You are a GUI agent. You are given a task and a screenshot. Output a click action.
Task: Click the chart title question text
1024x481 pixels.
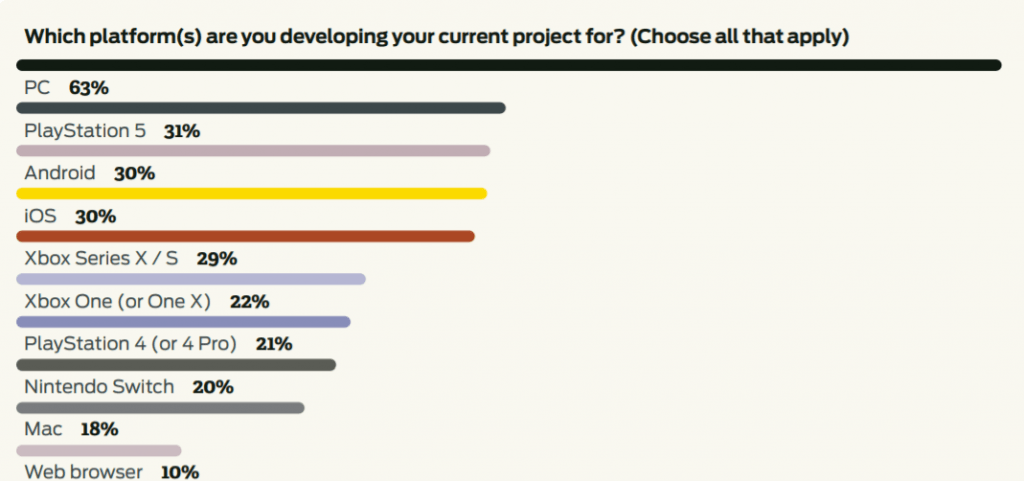(436, 37)
